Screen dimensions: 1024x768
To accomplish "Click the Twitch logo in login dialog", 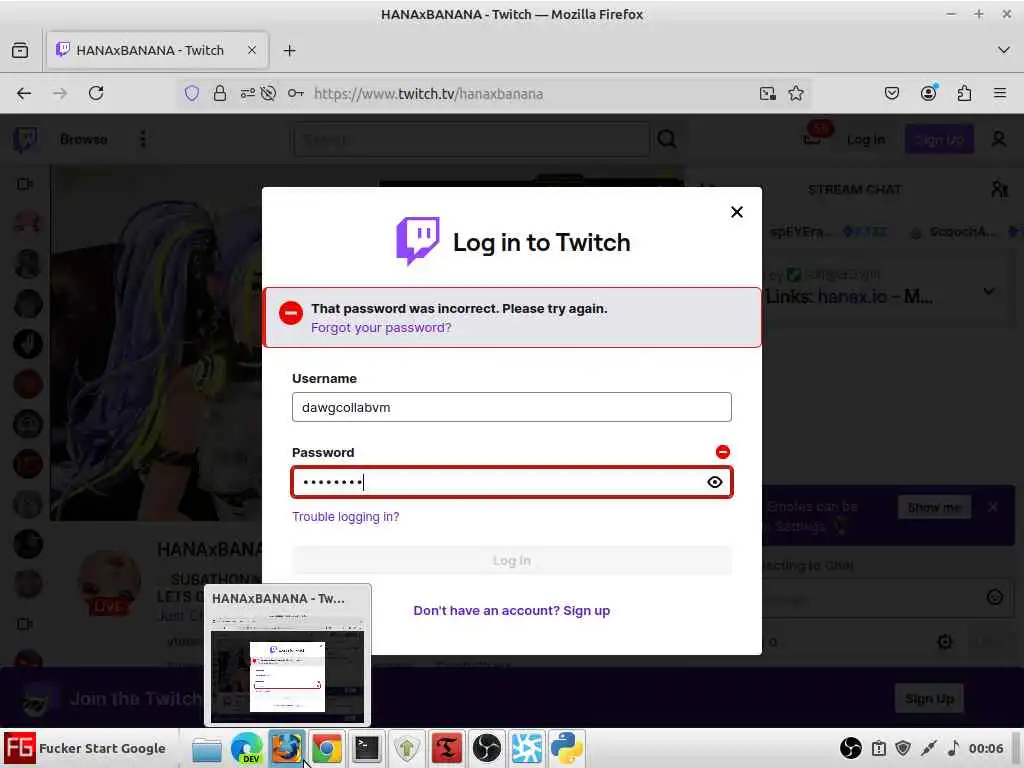I will 418,241.
